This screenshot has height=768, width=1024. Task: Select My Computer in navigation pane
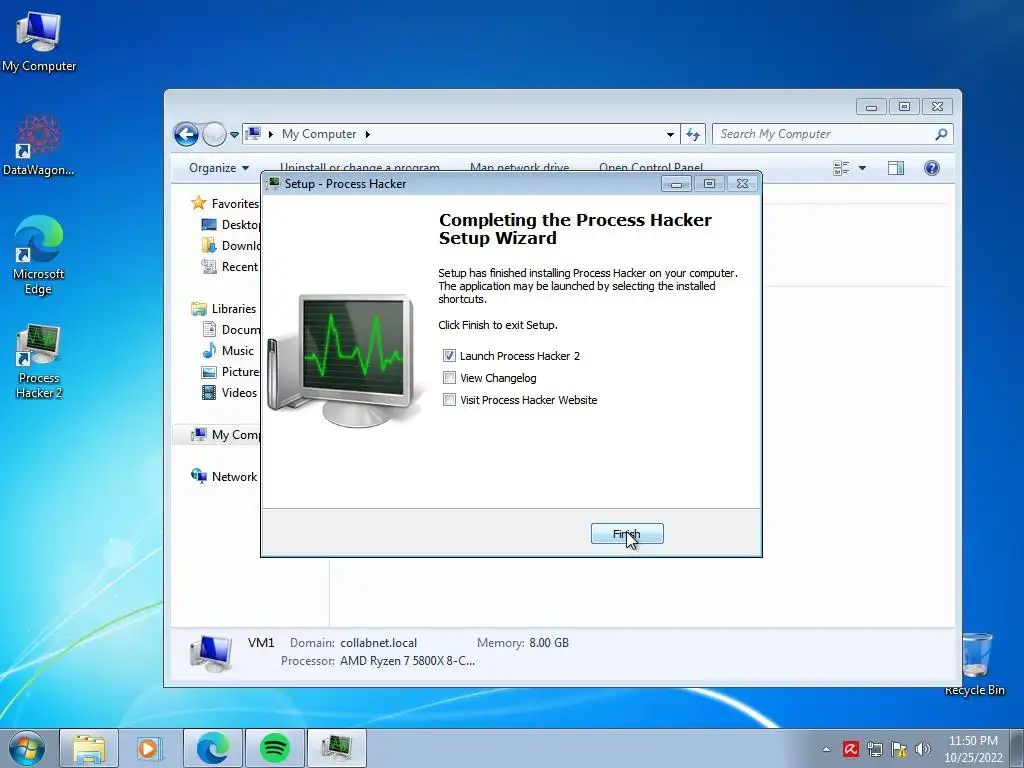click(x=225, y=435)
